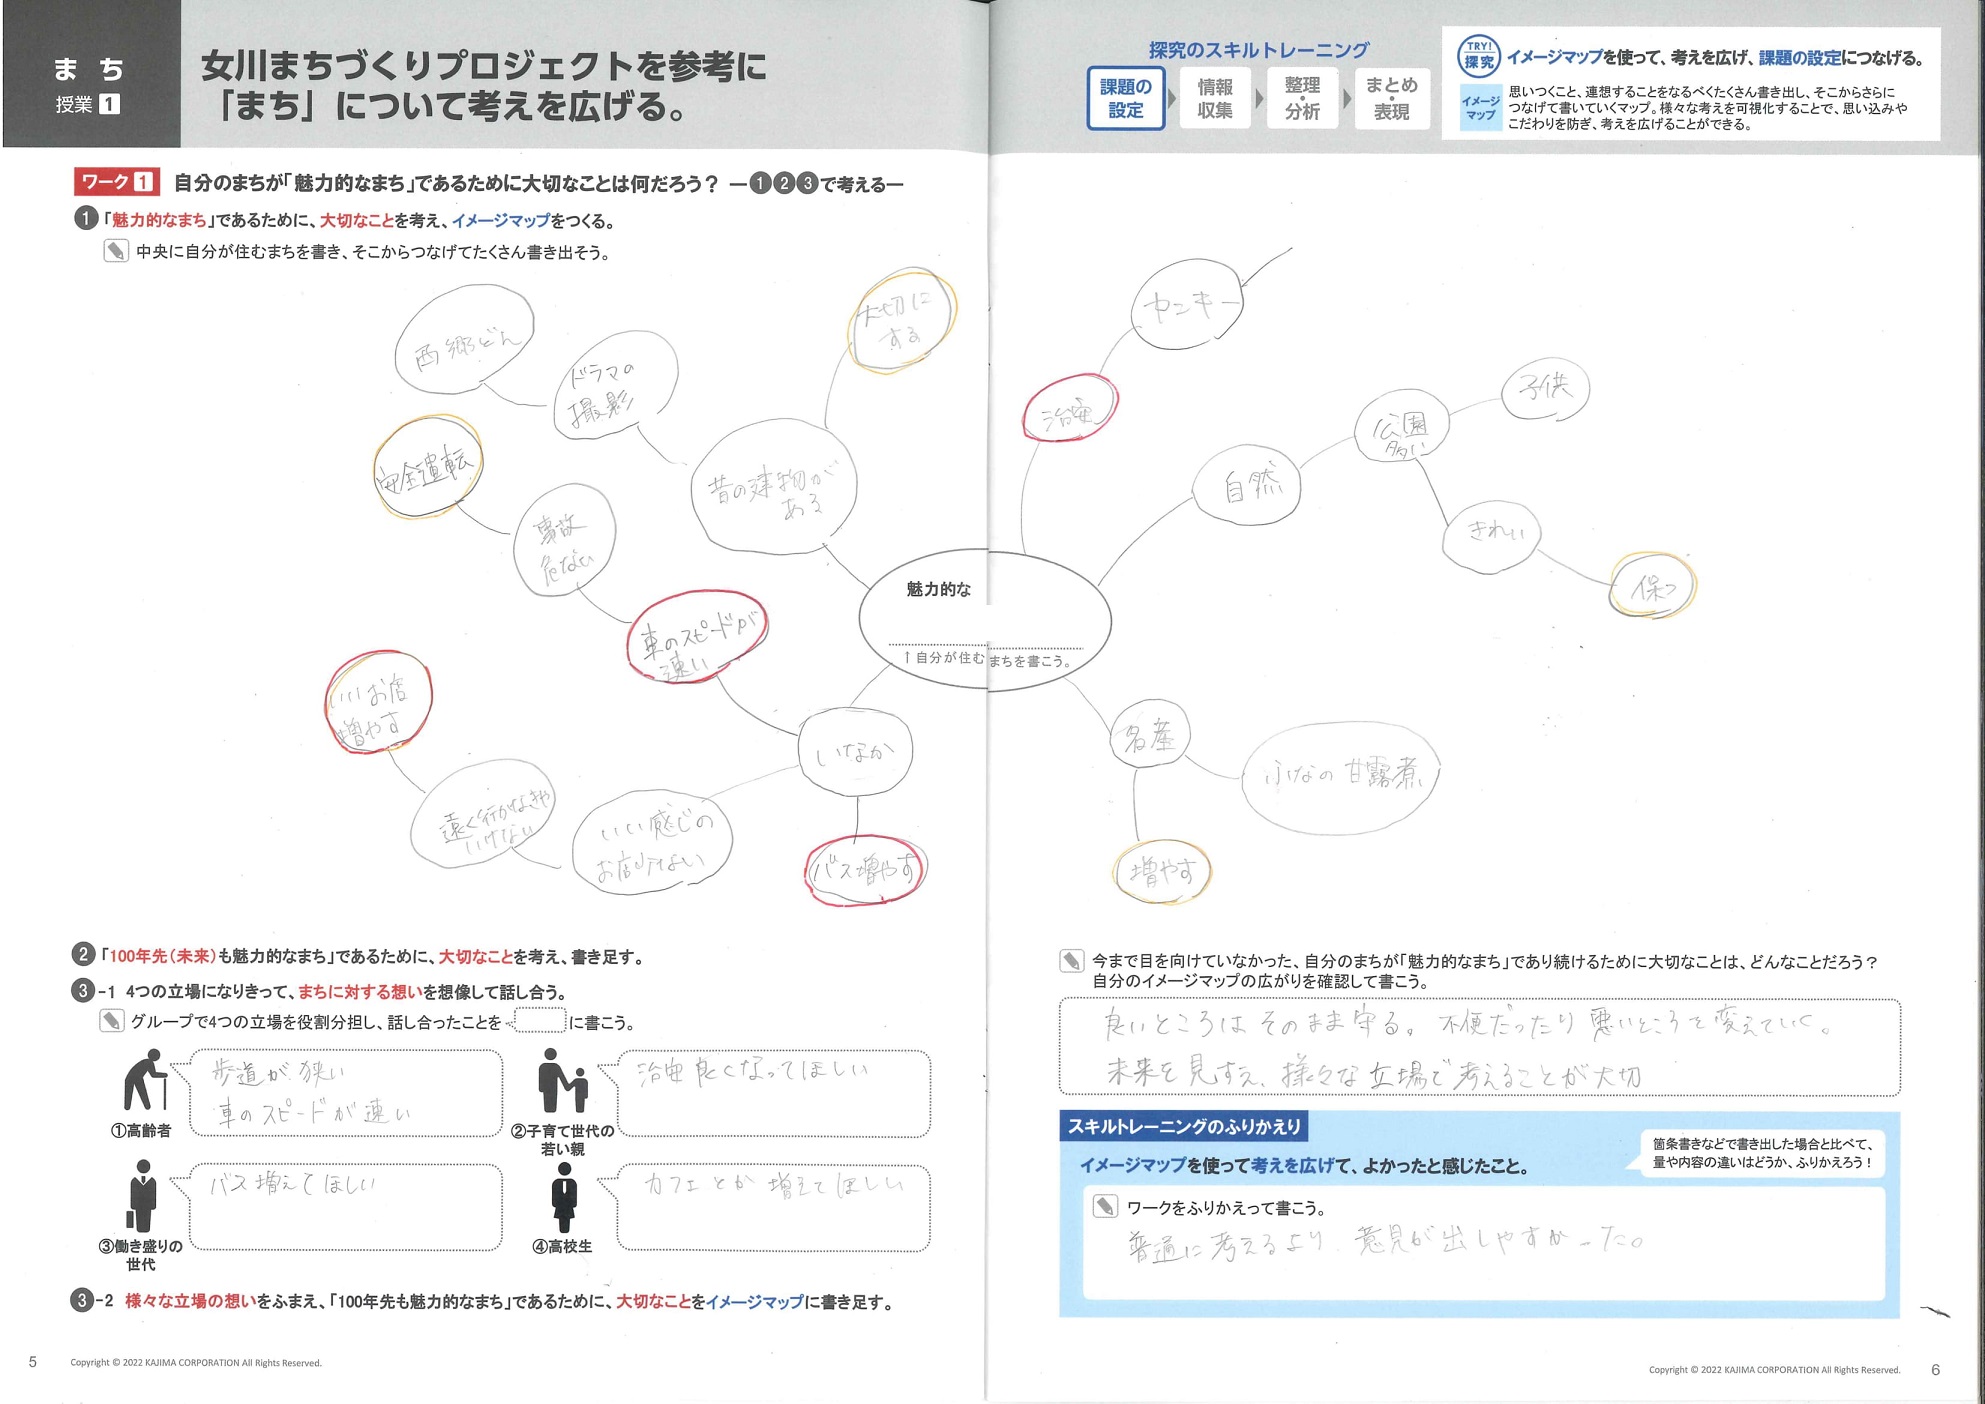Click the 公園 少ない bubble
Screen dimensions: 1985x1404
click(1403, 428)
